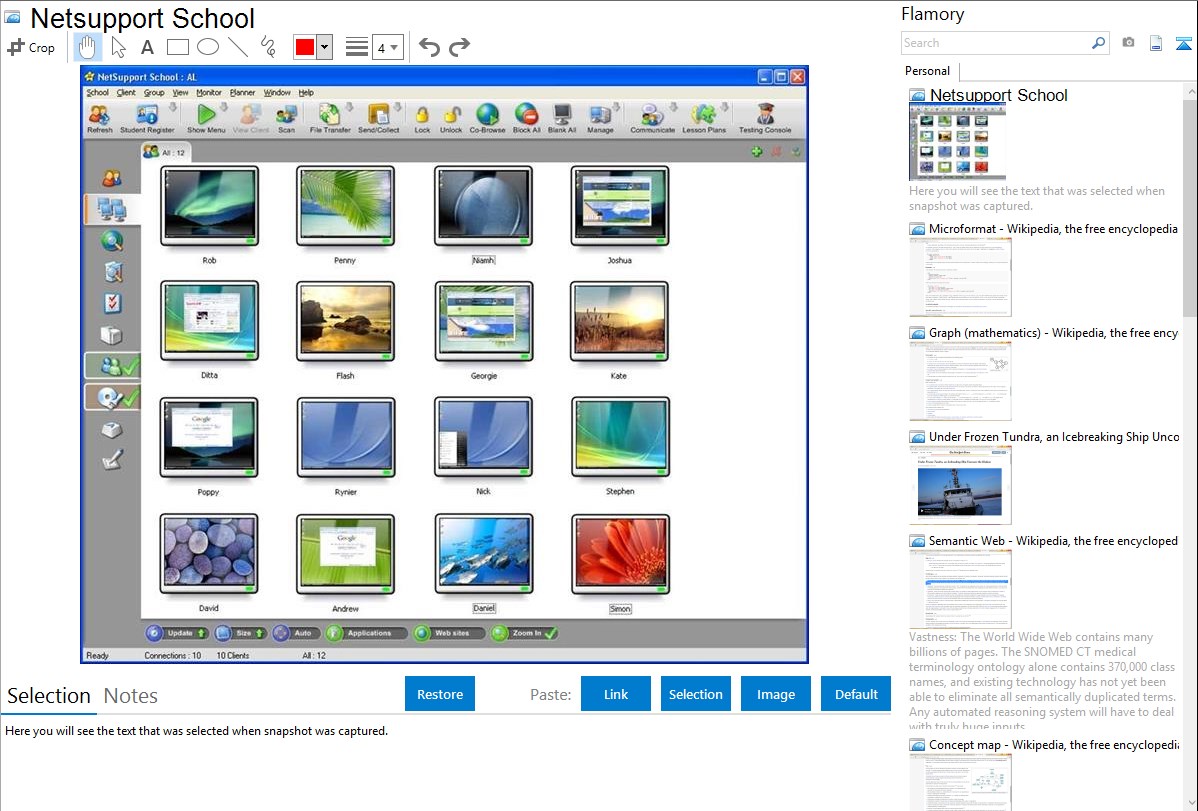Click the File Transfer toolbar icon
This screenshot has height=811, width=1198.
pyautogui.click(x=330, y=118)
